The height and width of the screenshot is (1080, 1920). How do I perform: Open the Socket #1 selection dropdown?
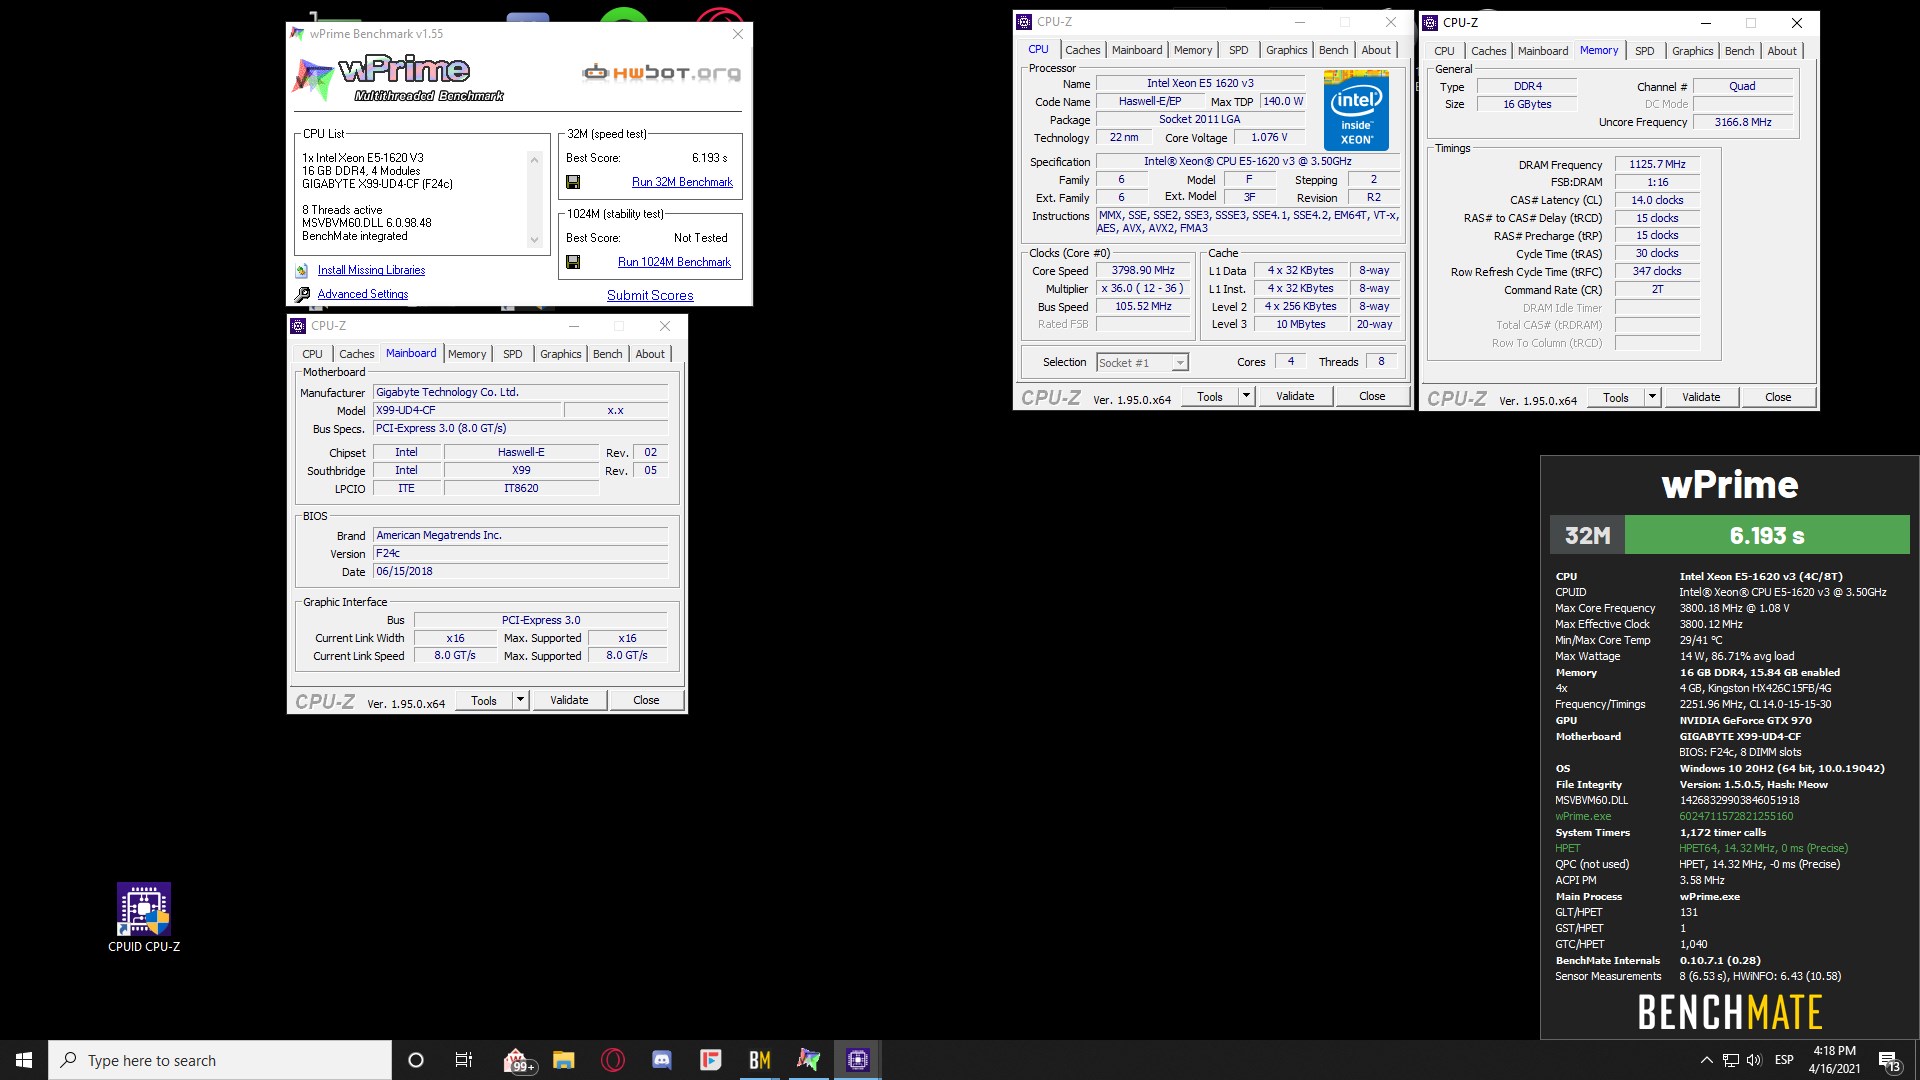pyautogui.click(x=1180, y=363)
